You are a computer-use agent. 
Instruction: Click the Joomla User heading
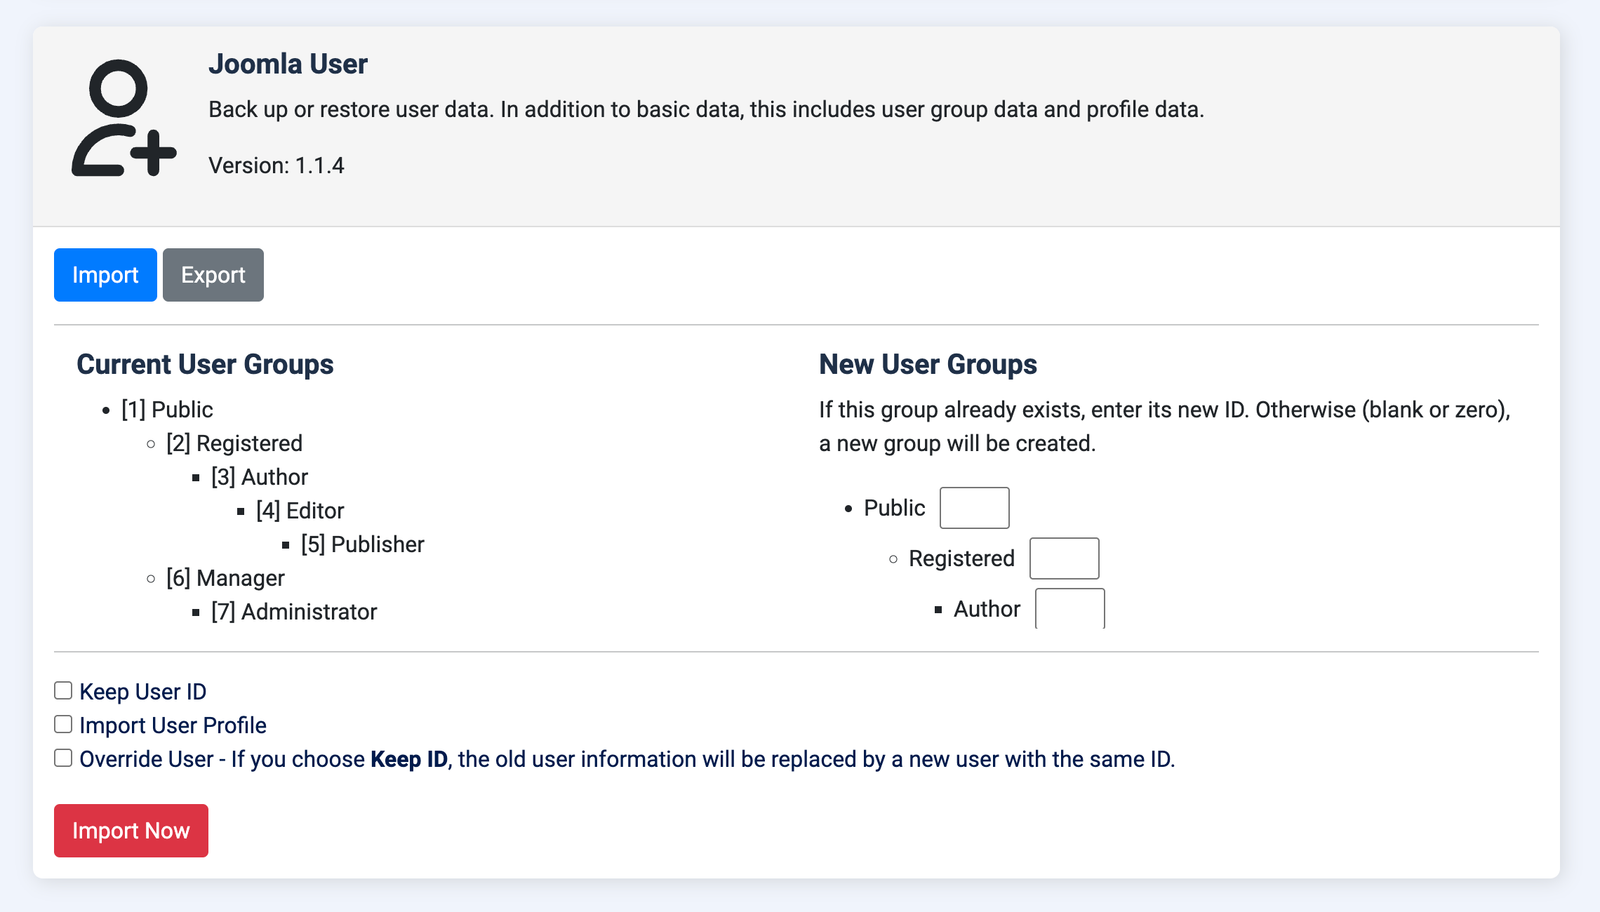click(x=288, y=64)
